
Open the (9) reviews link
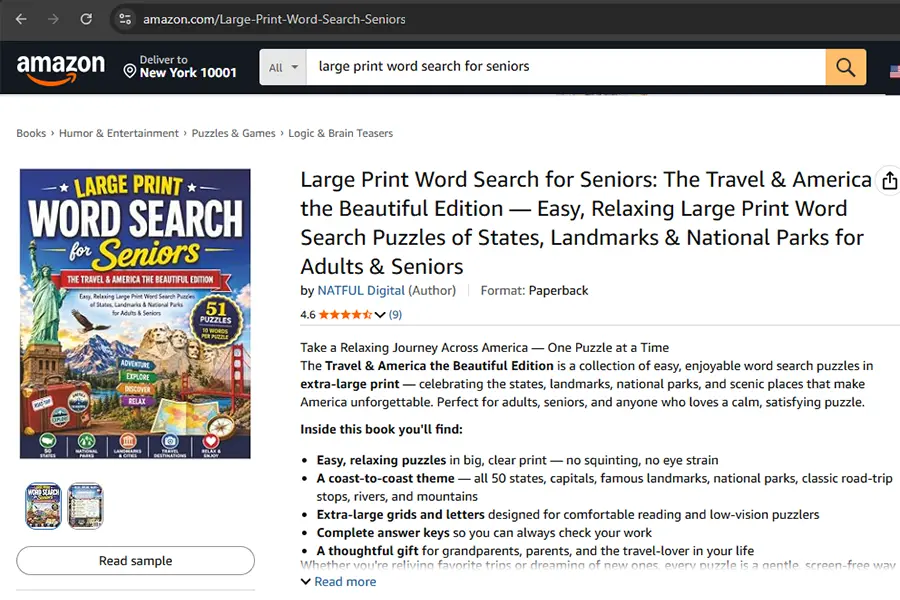(395, 315)
